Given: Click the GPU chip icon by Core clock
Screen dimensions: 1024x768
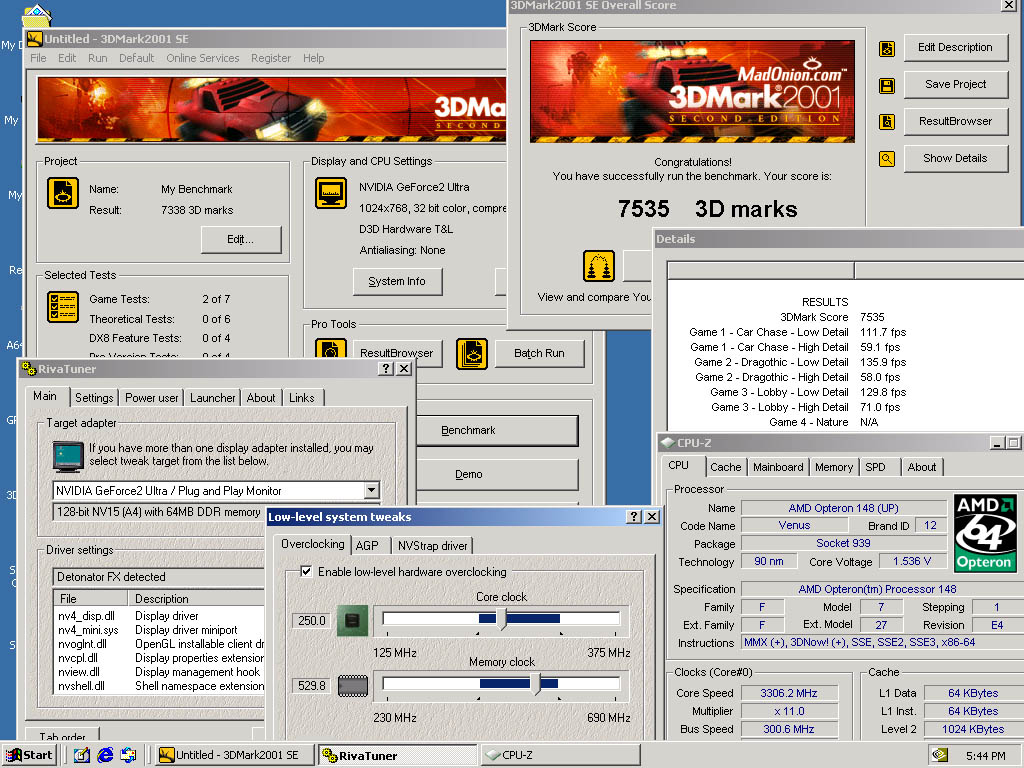Looking at the screenshot, I should (x=352, y=620).
